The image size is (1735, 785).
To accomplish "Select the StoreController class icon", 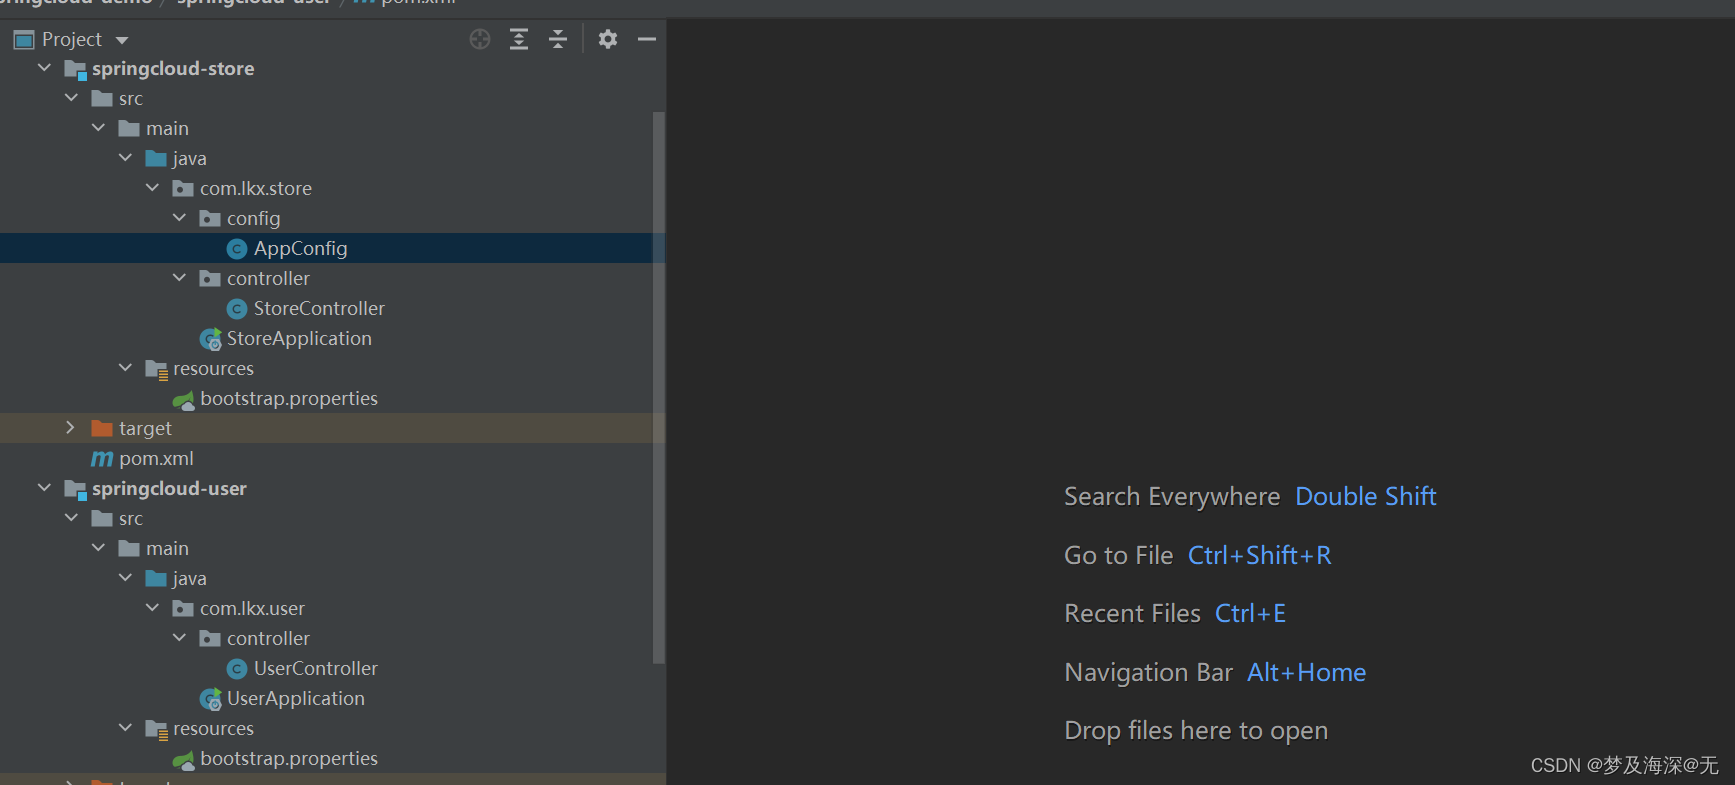I will tap(237, 309).
